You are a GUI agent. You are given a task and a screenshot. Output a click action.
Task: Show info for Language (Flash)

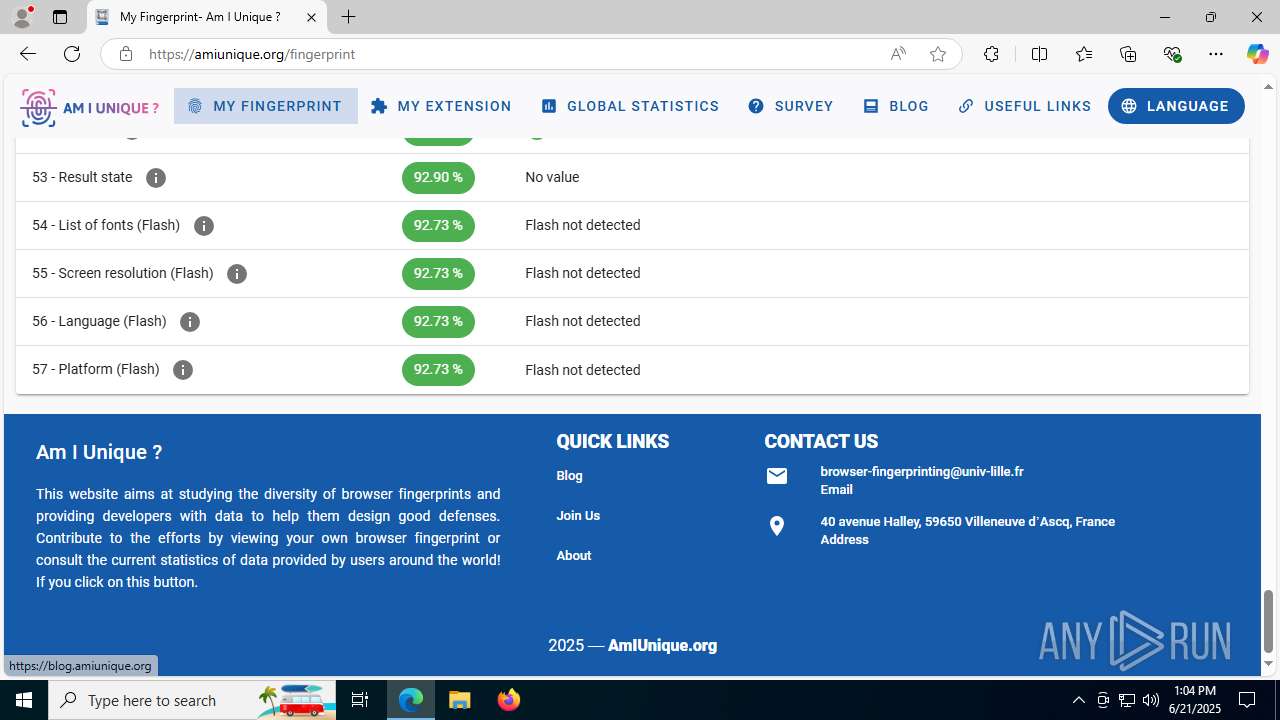tap(190, 322)
